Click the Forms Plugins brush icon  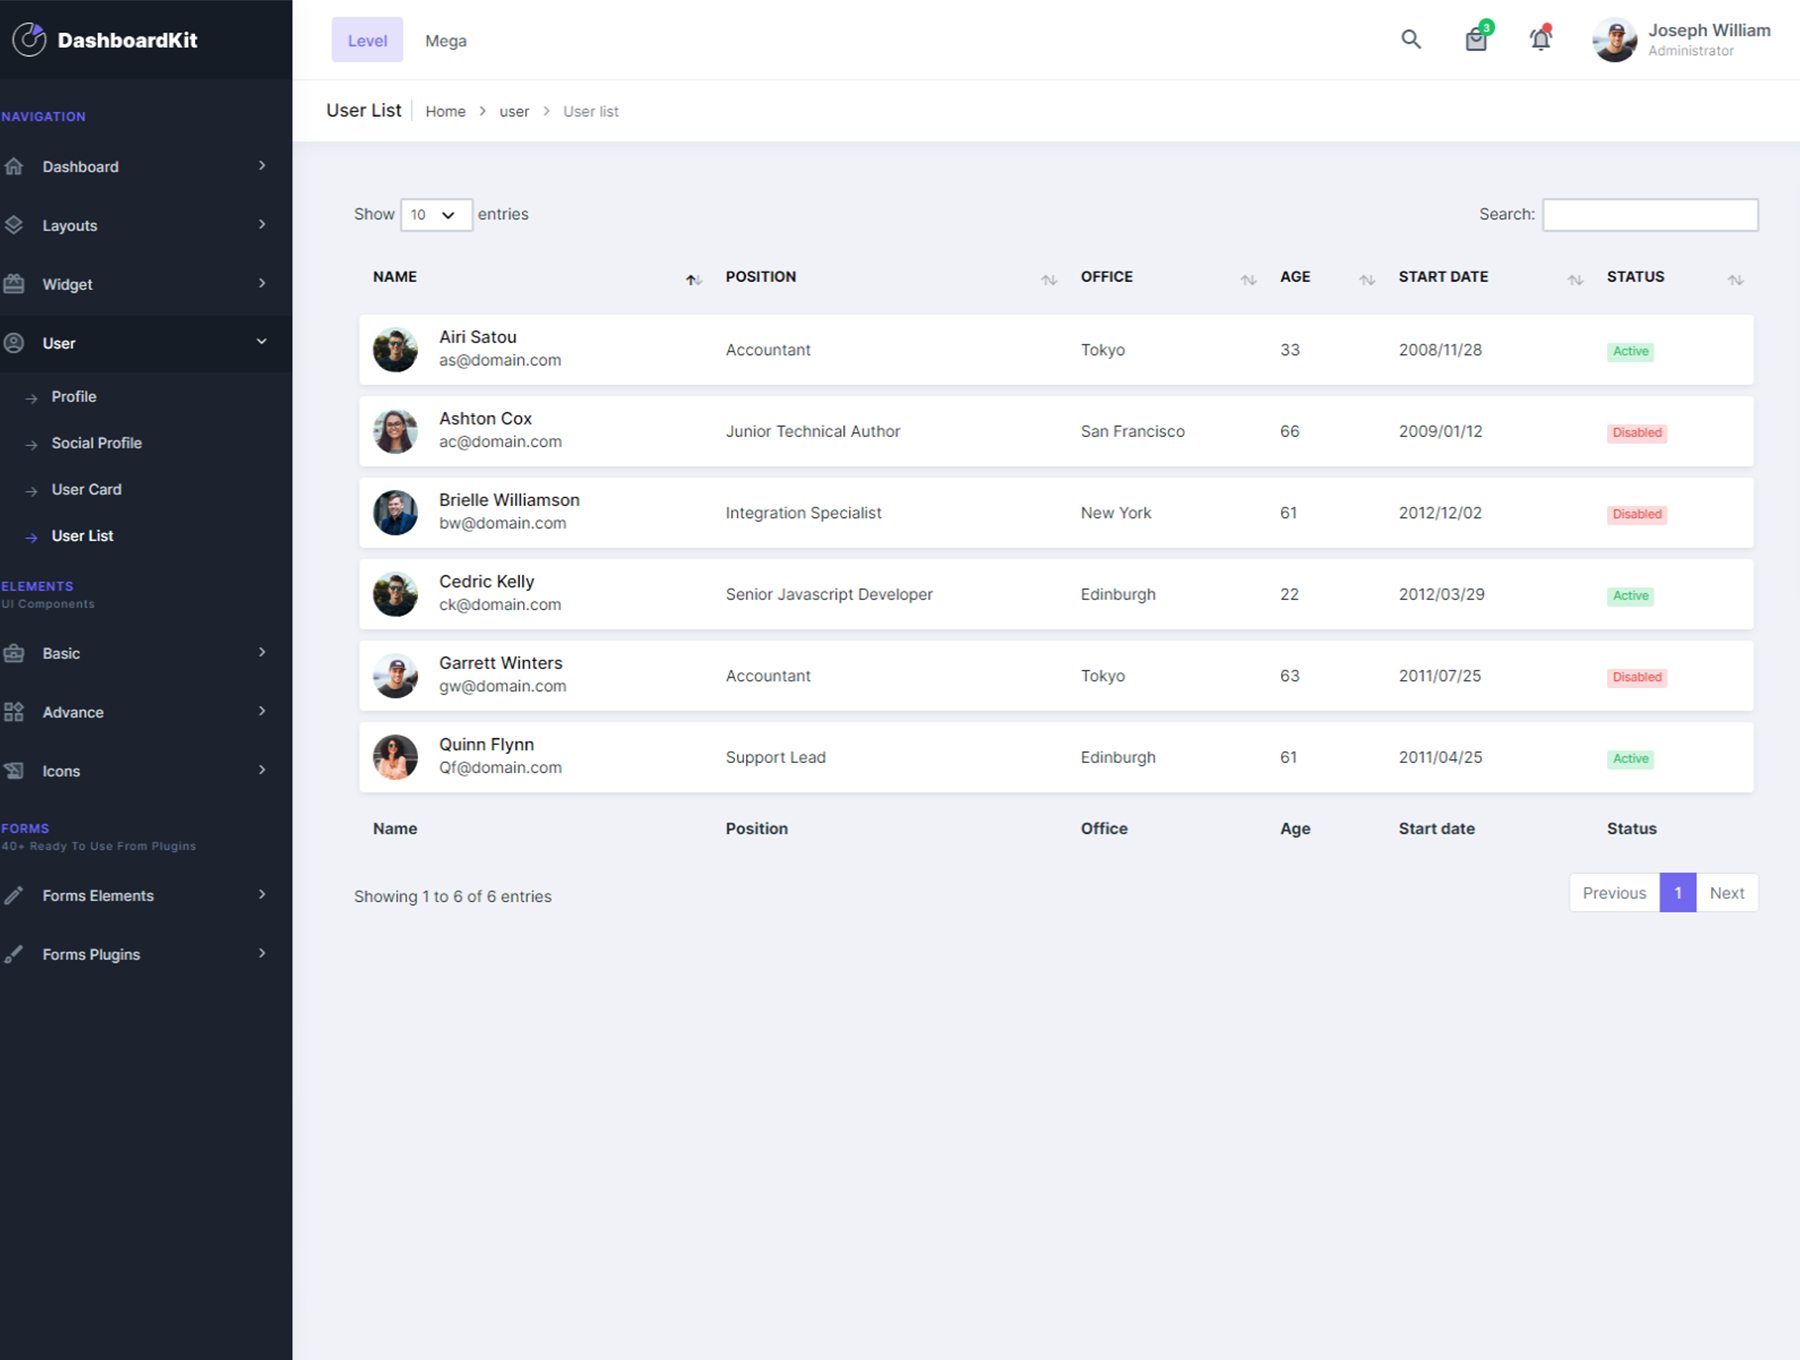point(14,955)
